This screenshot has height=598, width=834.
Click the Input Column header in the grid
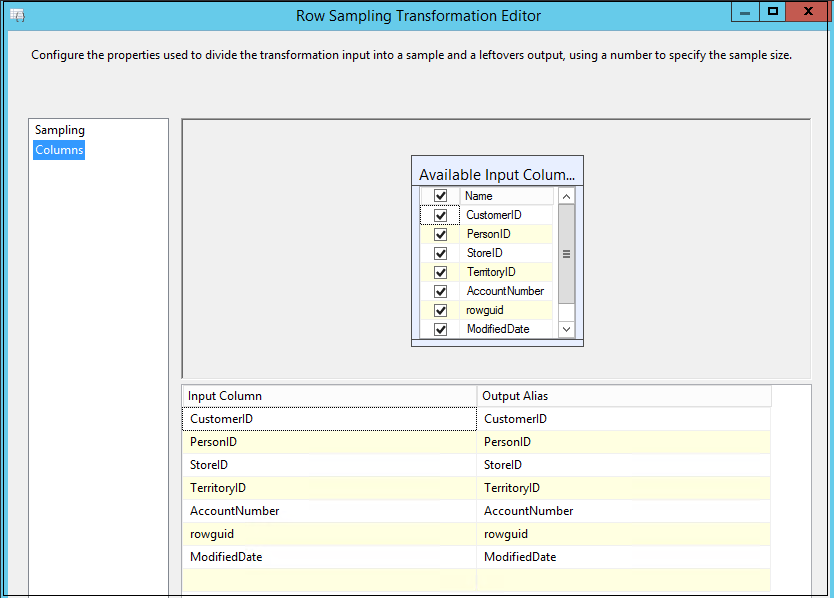329,396
